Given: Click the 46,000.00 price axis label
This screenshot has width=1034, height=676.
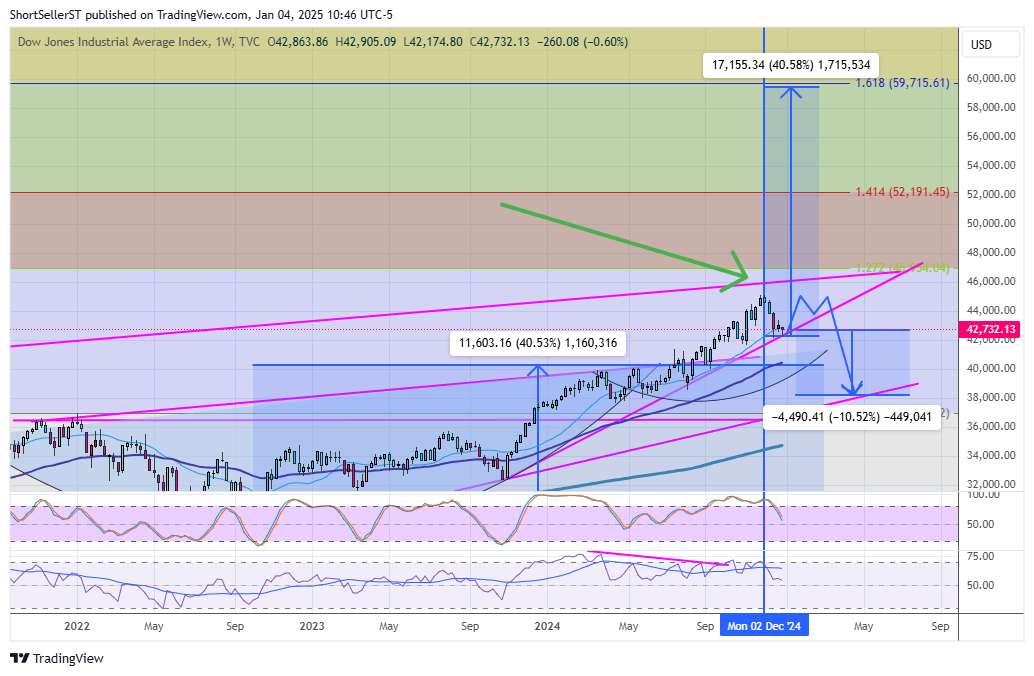Looking at the screenshot, I should coord(990,281).
